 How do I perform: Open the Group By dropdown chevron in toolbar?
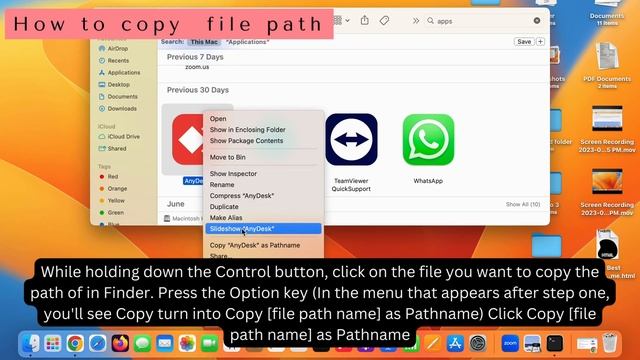tap(347, 20)
